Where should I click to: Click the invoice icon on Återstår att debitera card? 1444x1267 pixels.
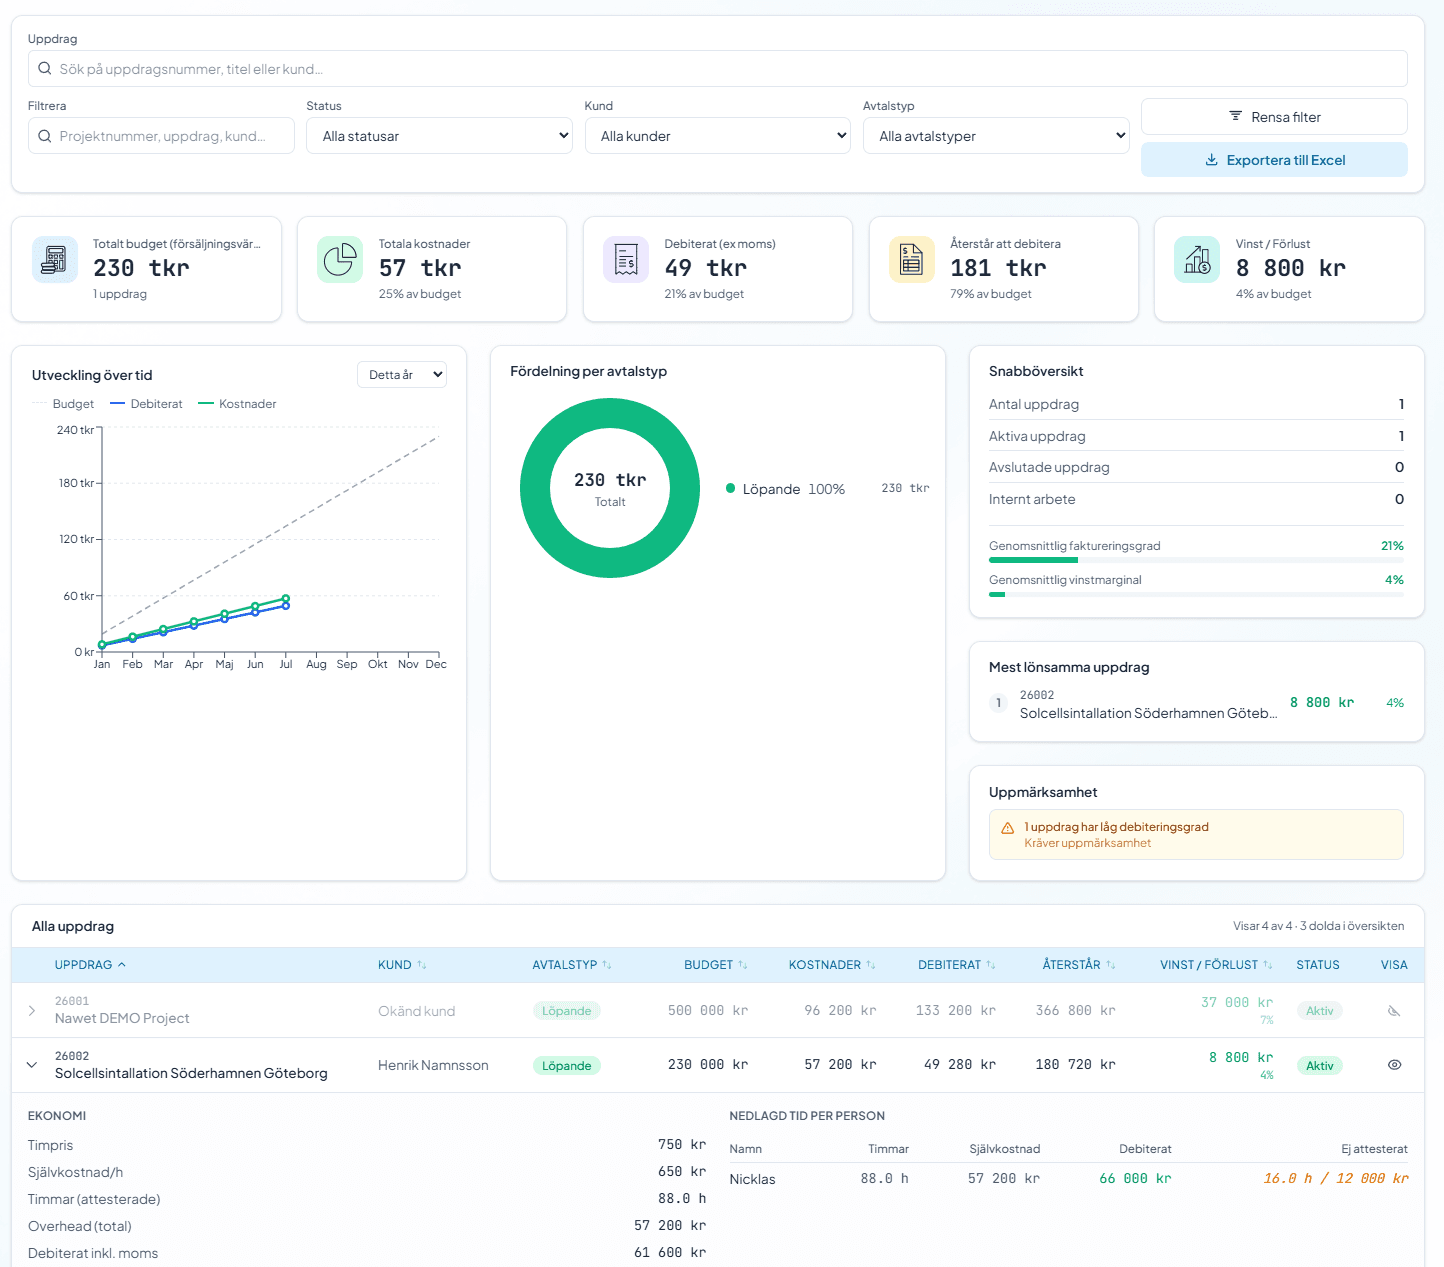point(912,260)
